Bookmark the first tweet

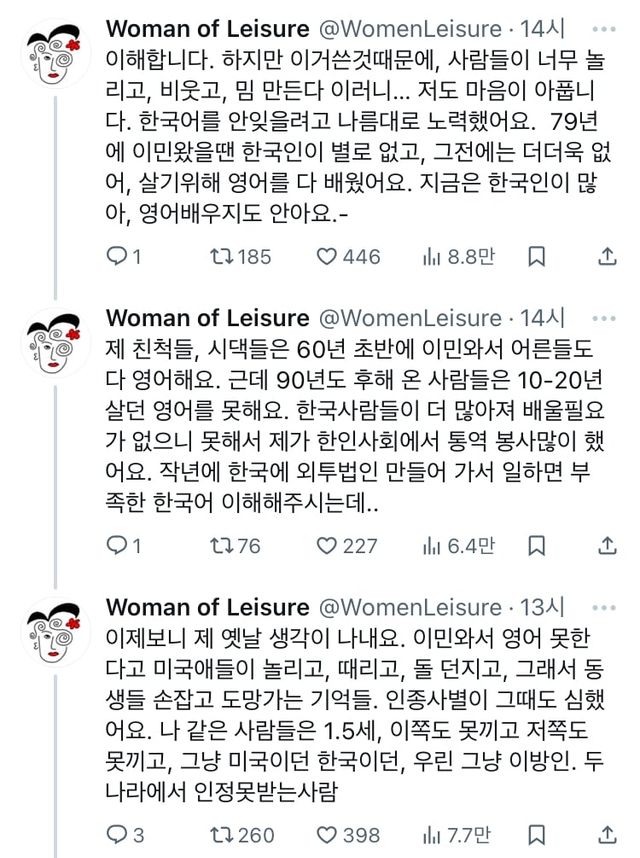click(536, 257)
